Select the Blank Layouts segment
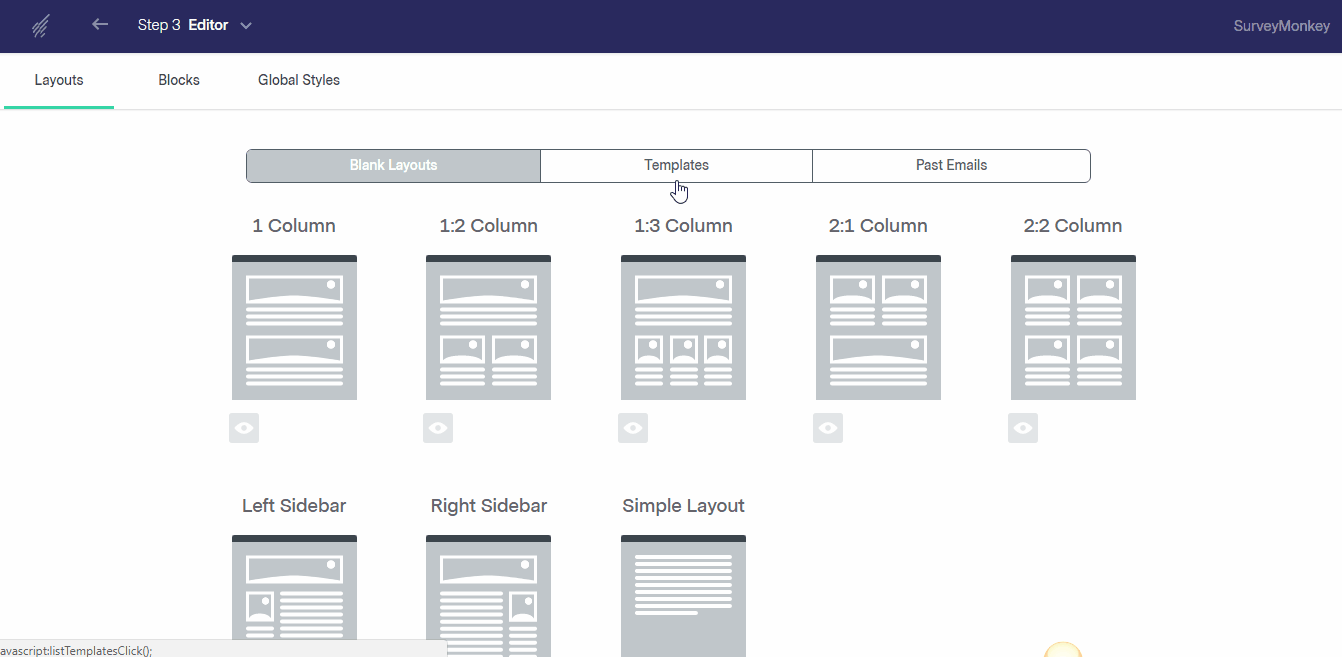Screen dimensions: 1342x657 394,166
